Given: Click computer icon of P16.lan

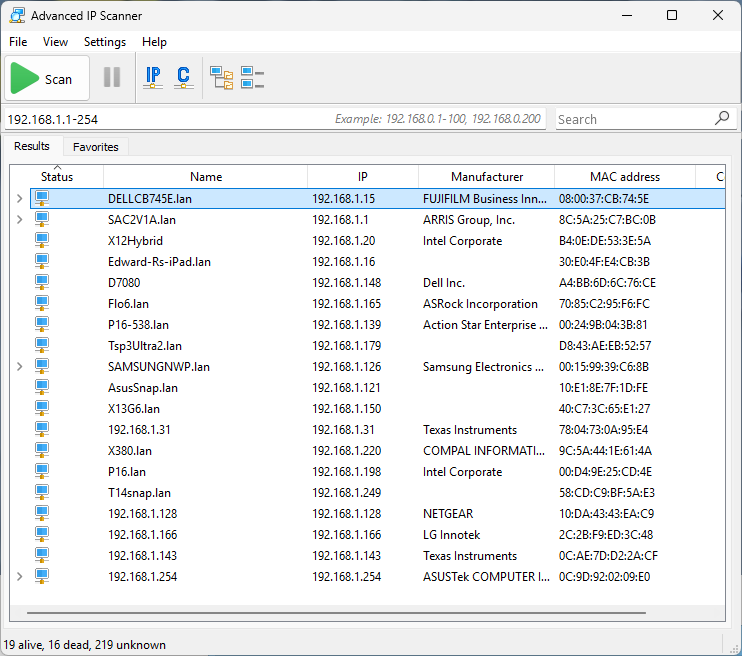Looking at the screenshot, I should tap(42, 471).
